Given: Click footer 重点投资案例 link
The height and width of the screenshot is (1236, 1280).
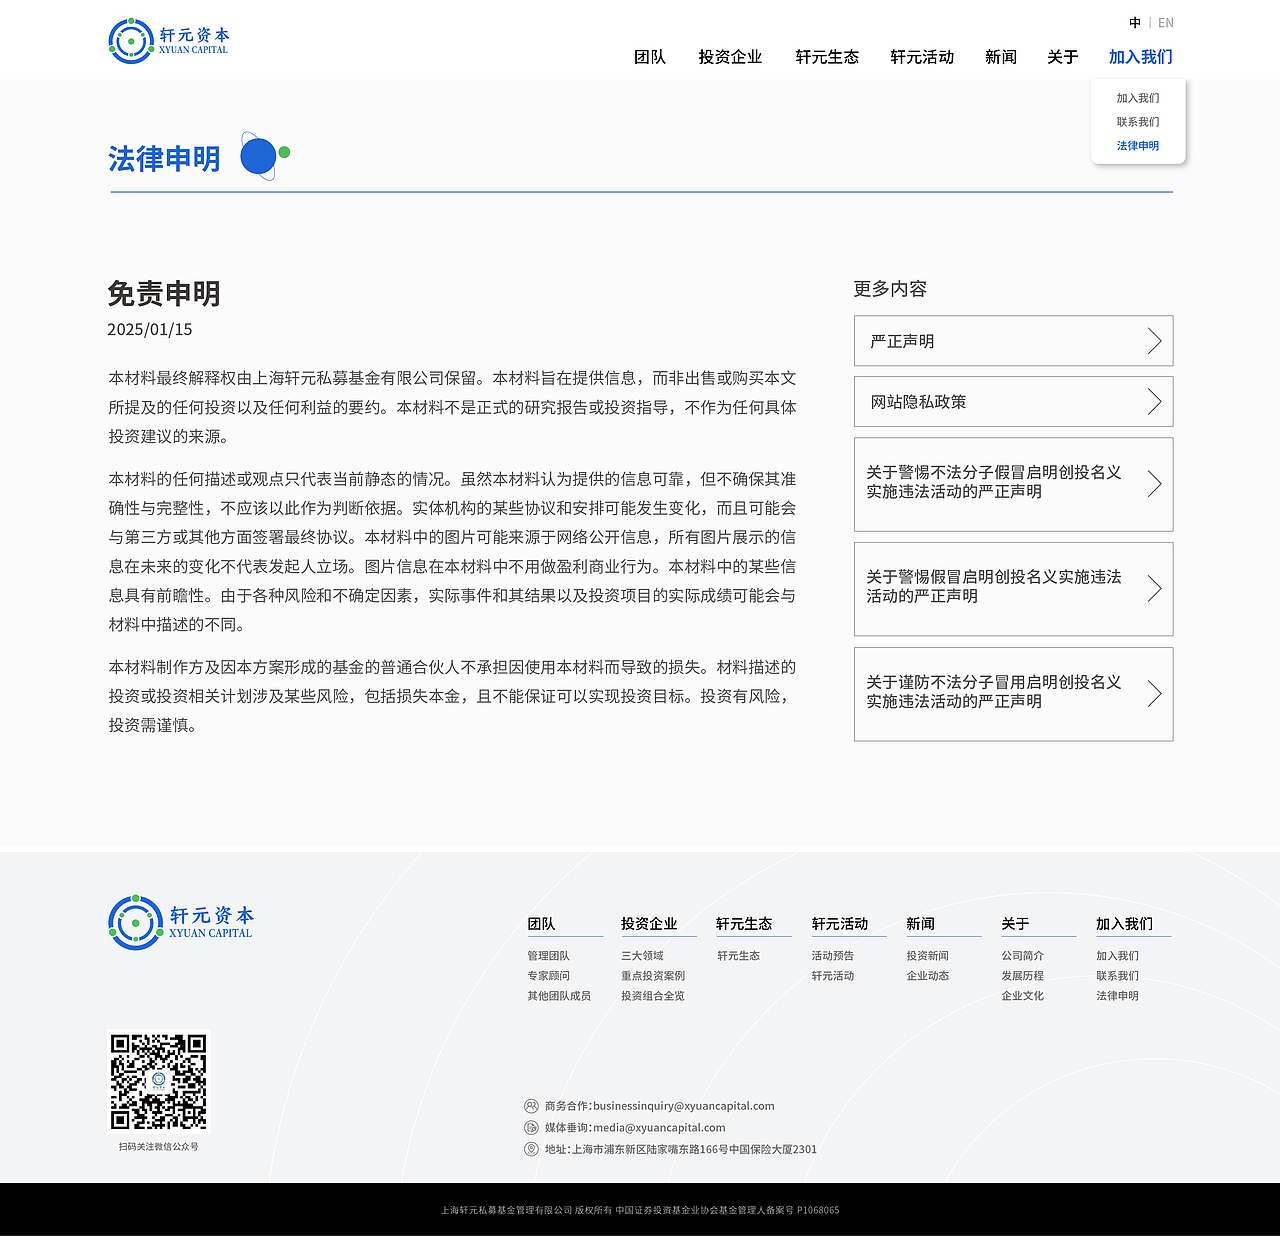Looking at the screenshot, I should (653, 976).
